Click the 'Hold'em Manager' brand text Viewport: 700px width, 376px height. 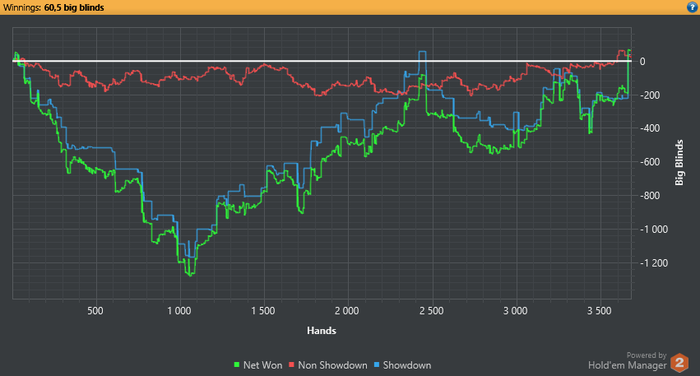click(627, 366)
